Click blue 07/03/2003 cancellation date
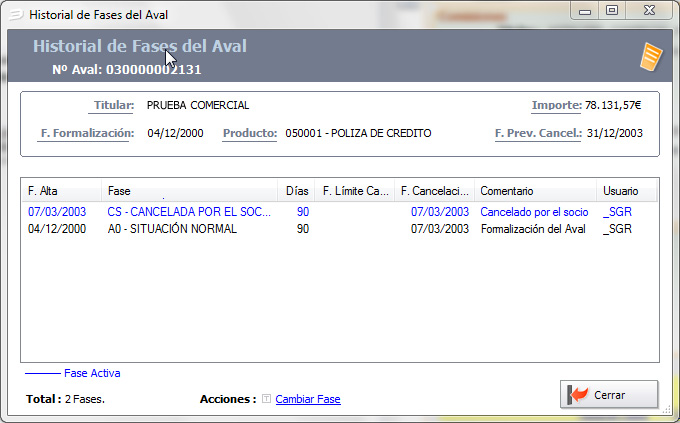This screenshot has height=423, width=680. click(440, 212)
